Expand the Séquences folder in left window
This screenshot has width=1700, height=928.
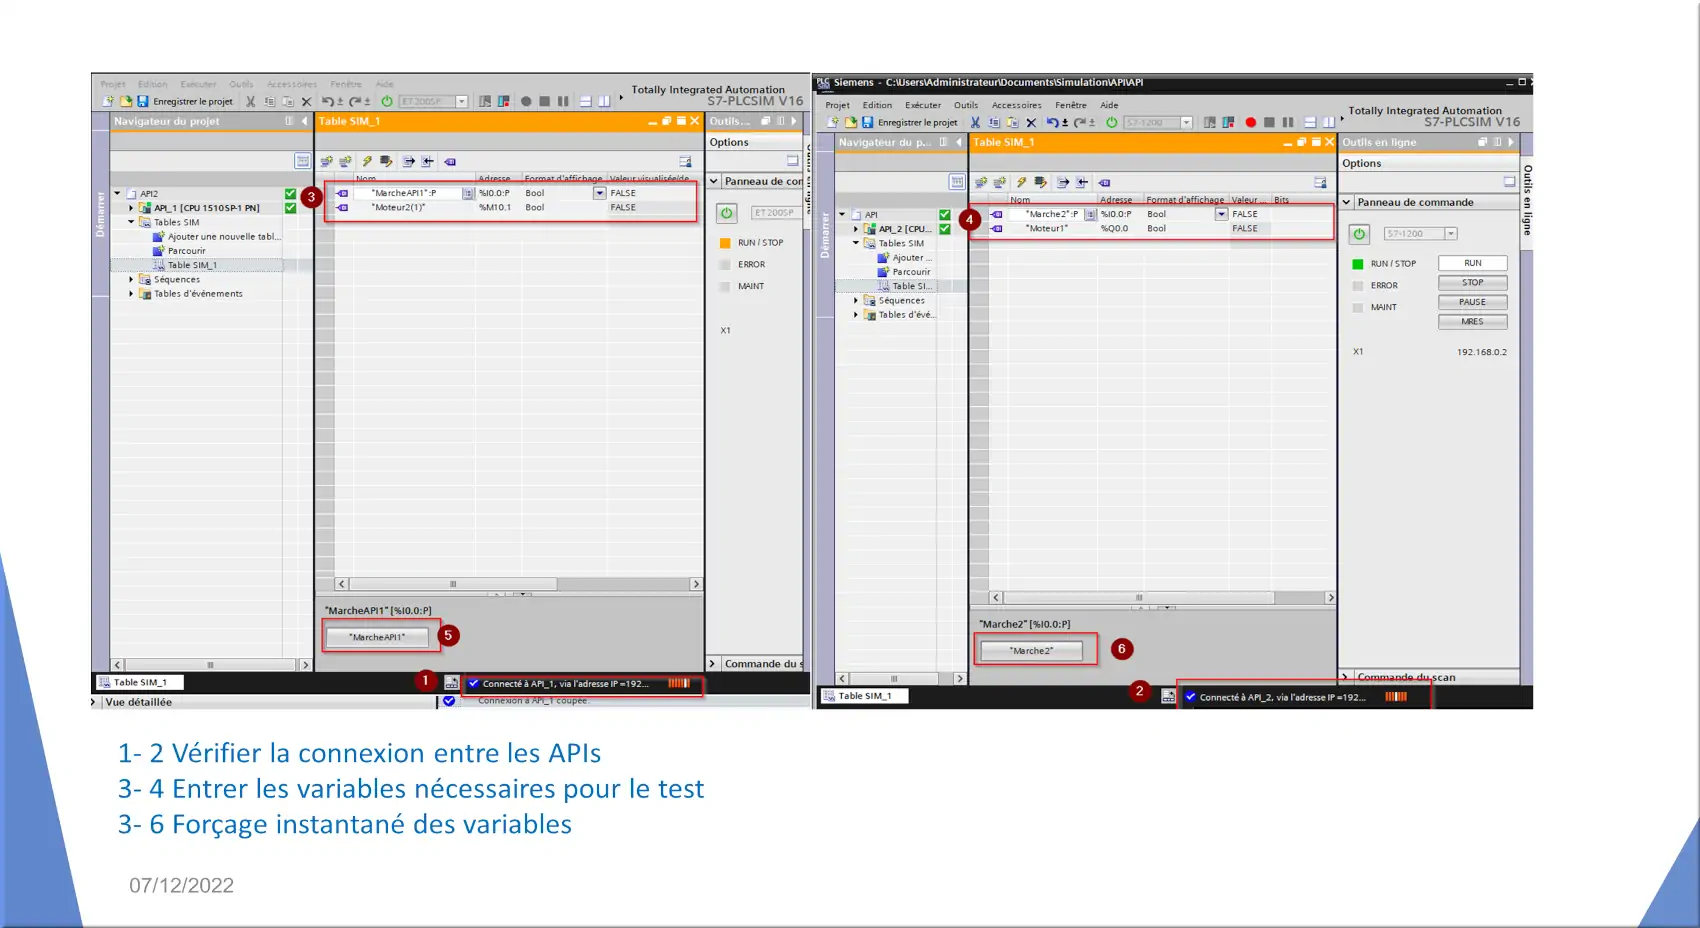tap(131, 280)
